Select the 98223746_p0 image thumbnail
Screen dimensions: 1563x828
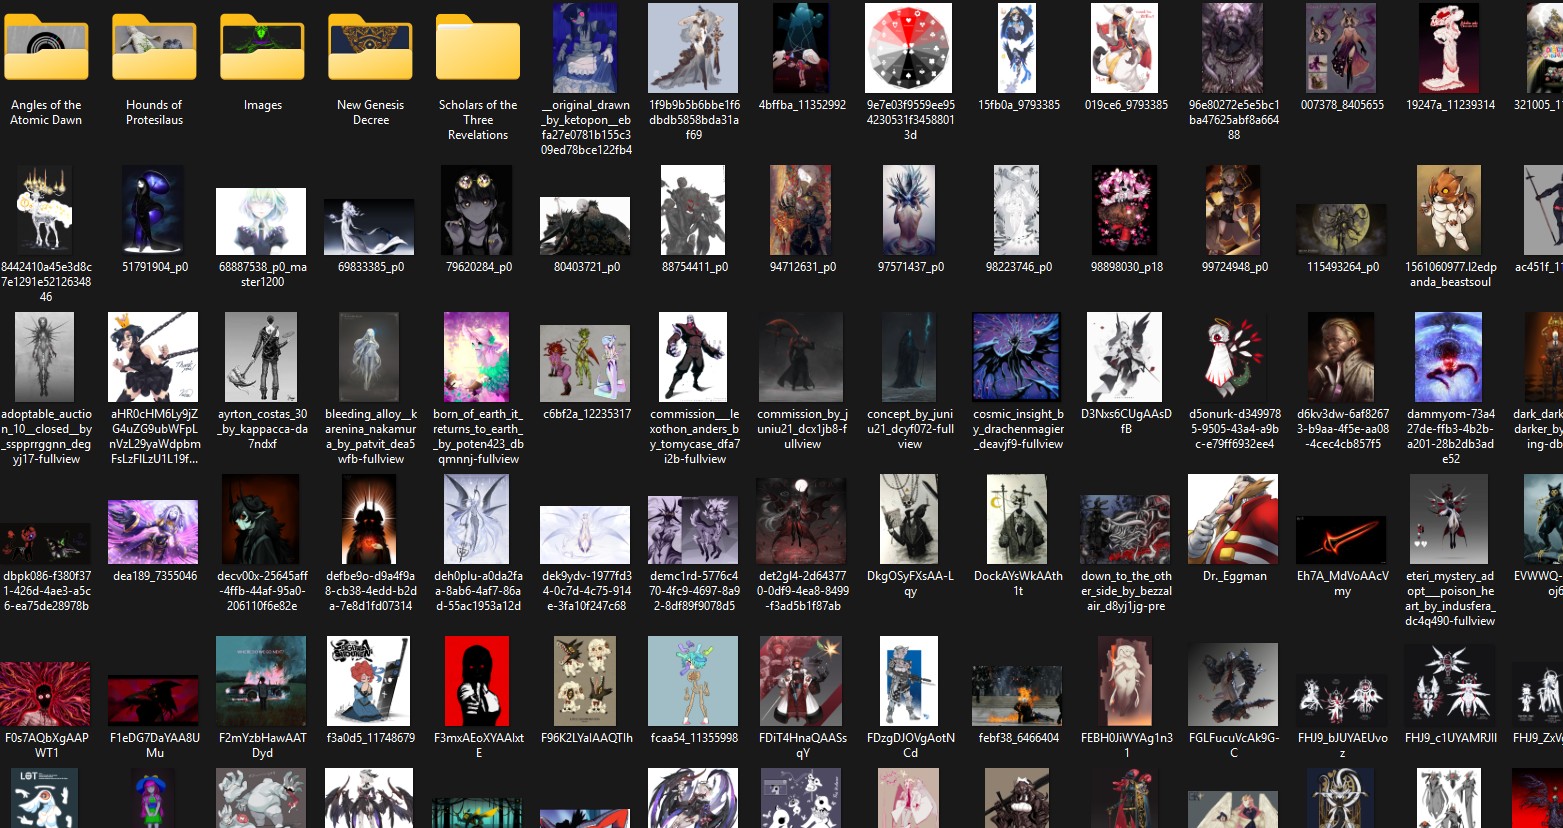point(1018,210)
